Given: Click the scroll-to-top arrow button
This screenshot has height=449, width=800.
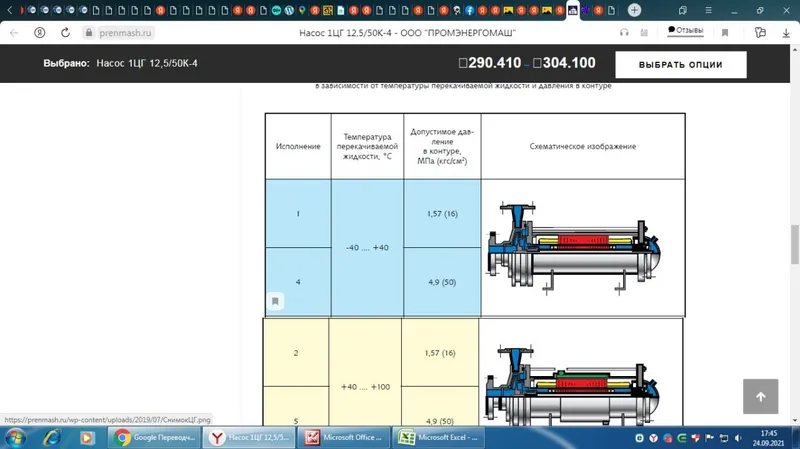Looking at the screenshot, I should [x=760, y=396].
